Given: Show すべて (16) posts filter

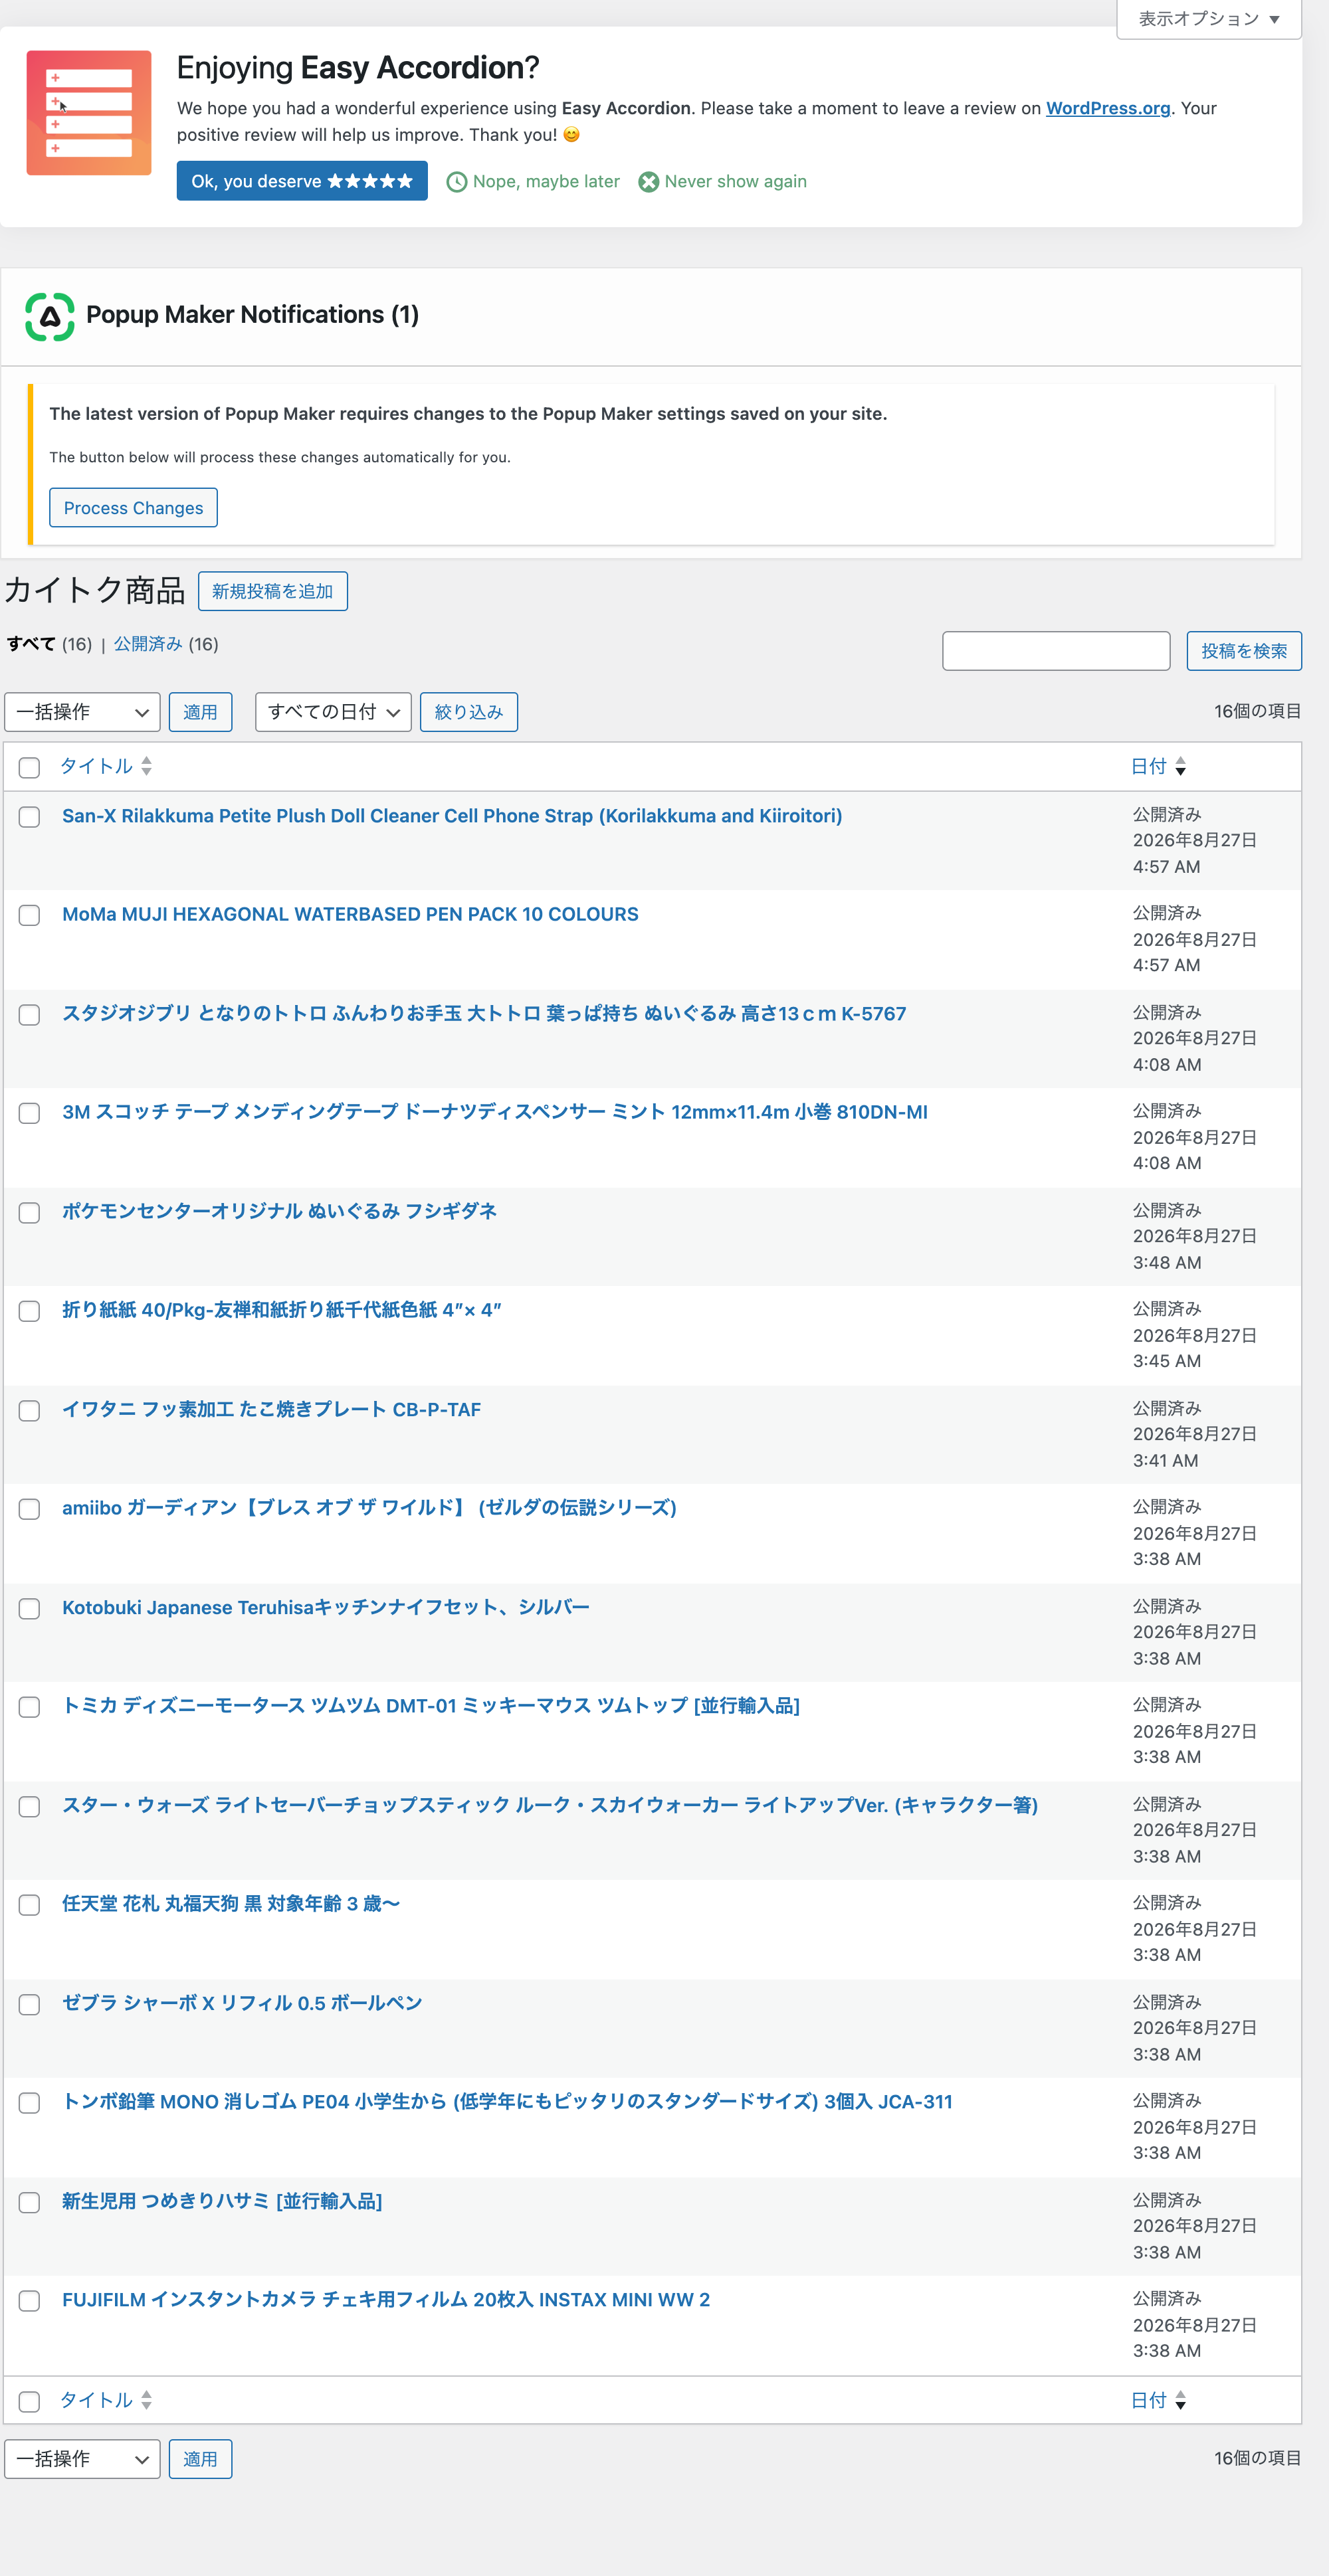Looking at the screenshot, I should click(x=49, y=644).
